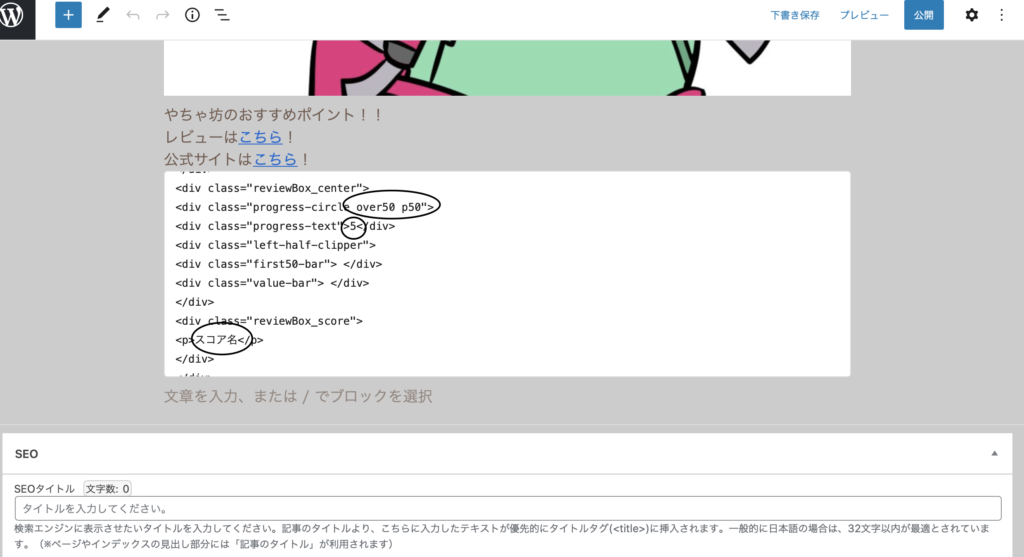Click the 文章を入力 empty paragraph placeholder
1024x557 pixels.
tap(298, 396)
